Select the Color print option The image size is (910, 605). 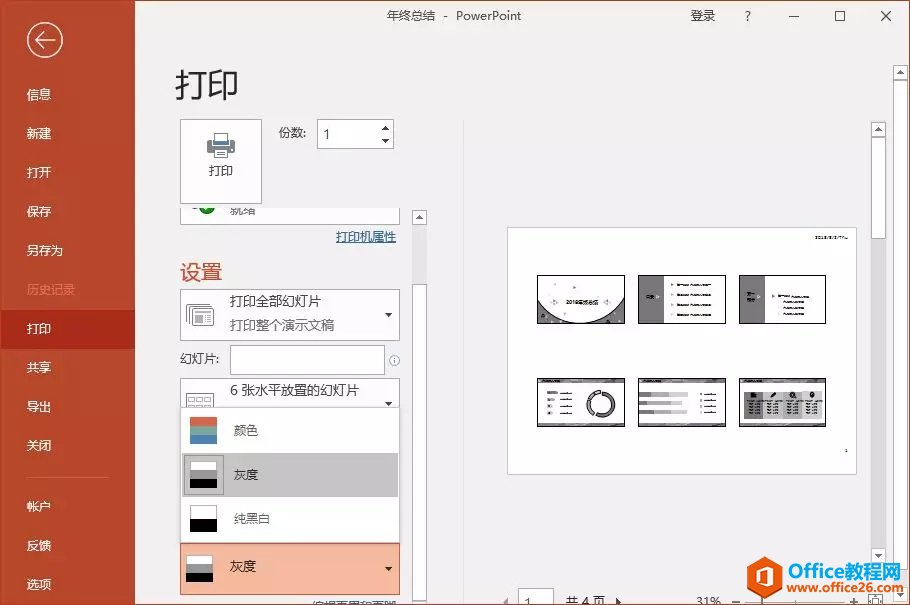point(290,430)
